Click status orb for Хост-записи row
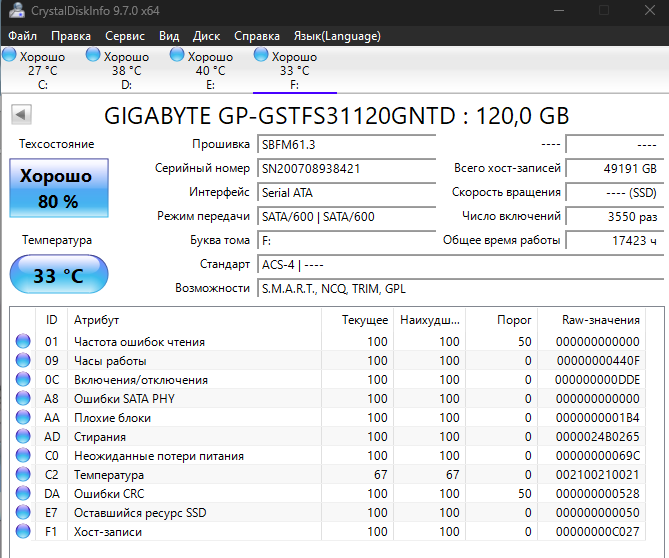This screenshot has width=669, height=558. [x=23, y=532]
